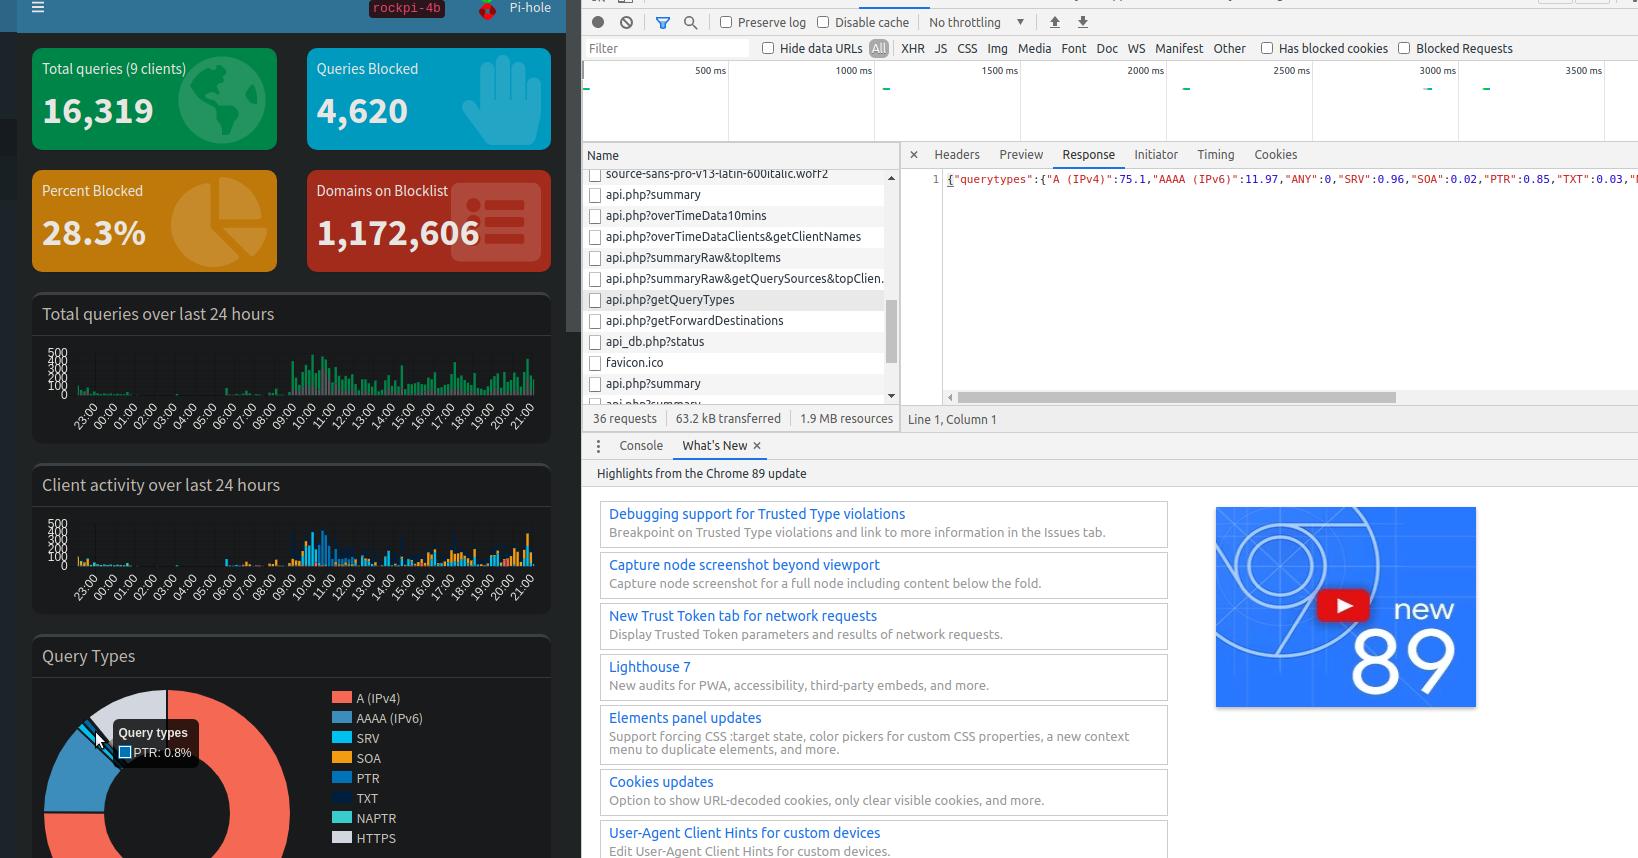This screenshot has height=858, width=1638.
Task: Switch to the Console drawer tab
Action: pos(641,446)
